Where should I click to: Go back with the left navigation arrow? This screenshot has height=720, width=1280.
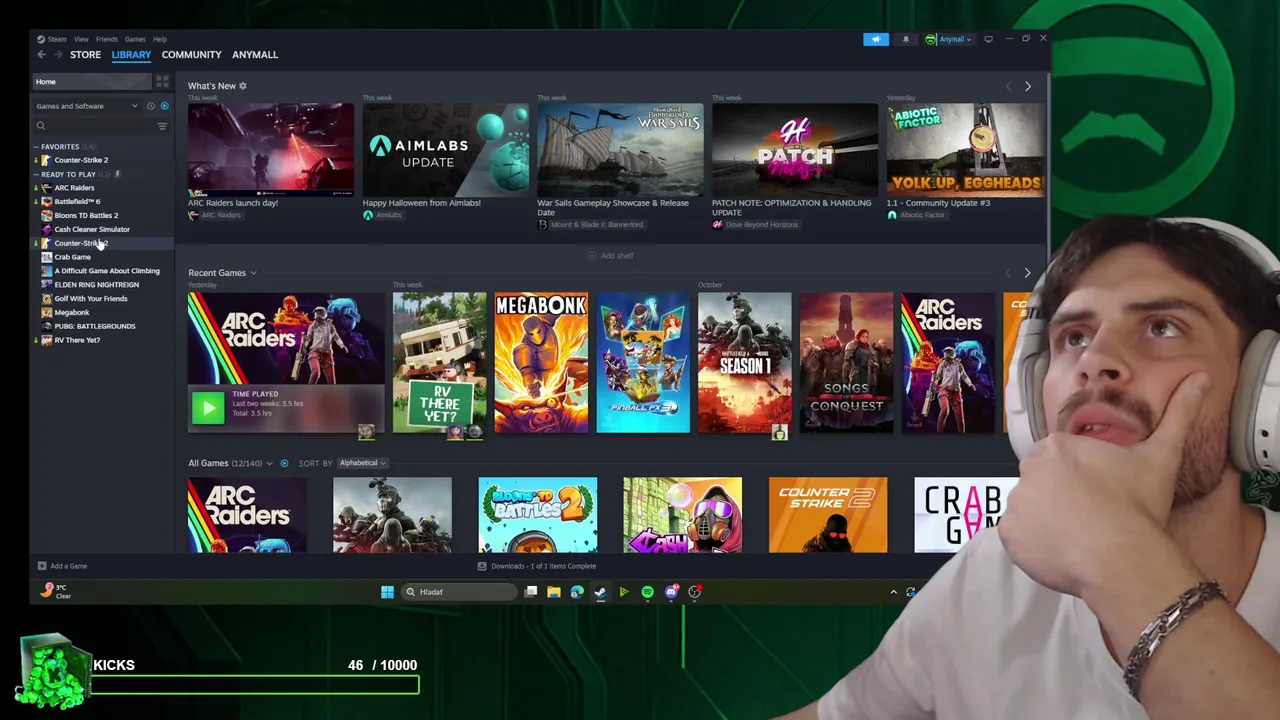[41, 55]
